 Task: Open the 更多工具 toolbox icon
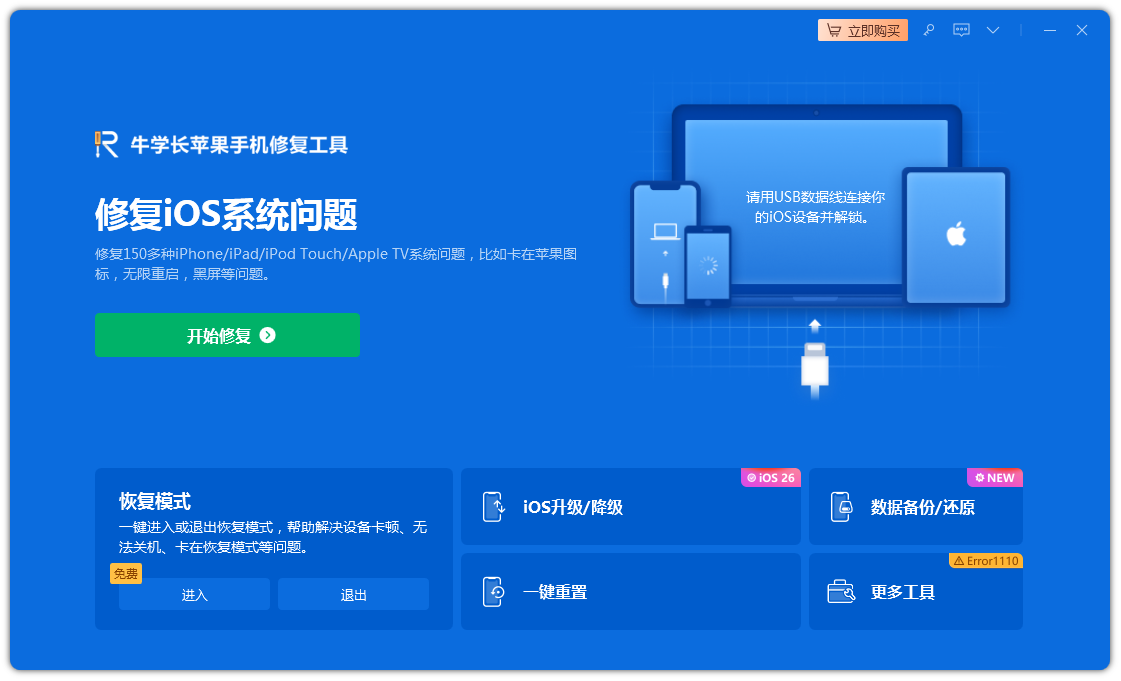point(841,592)
